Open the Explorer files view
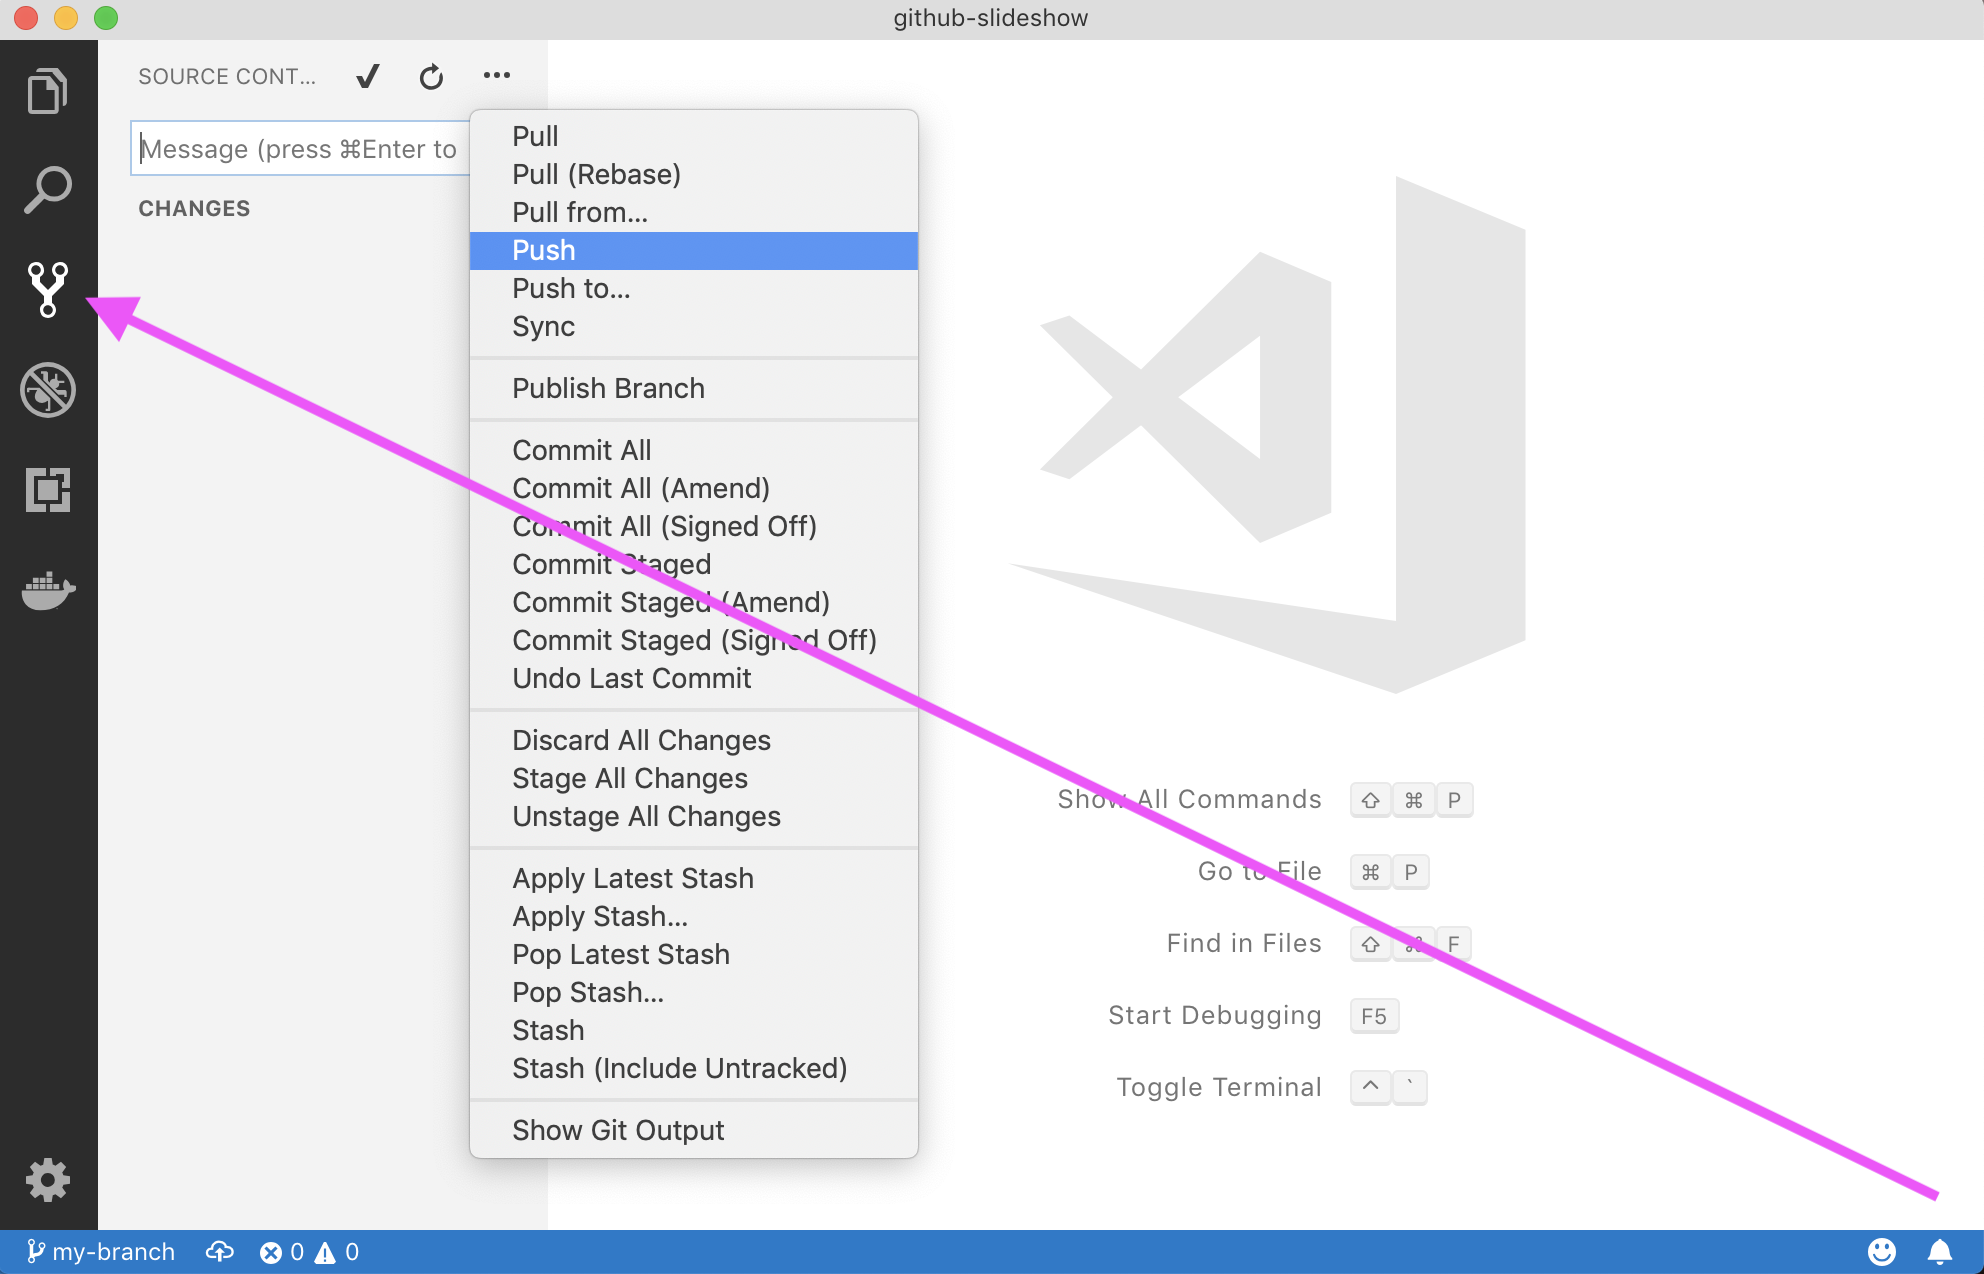1984x1274 pixels. [47, 91]
